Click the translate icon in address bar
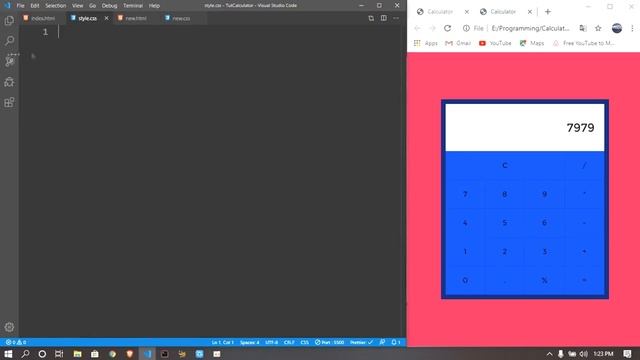The width and height of the screenshot is (640, 360). click(x=583, y=28)
